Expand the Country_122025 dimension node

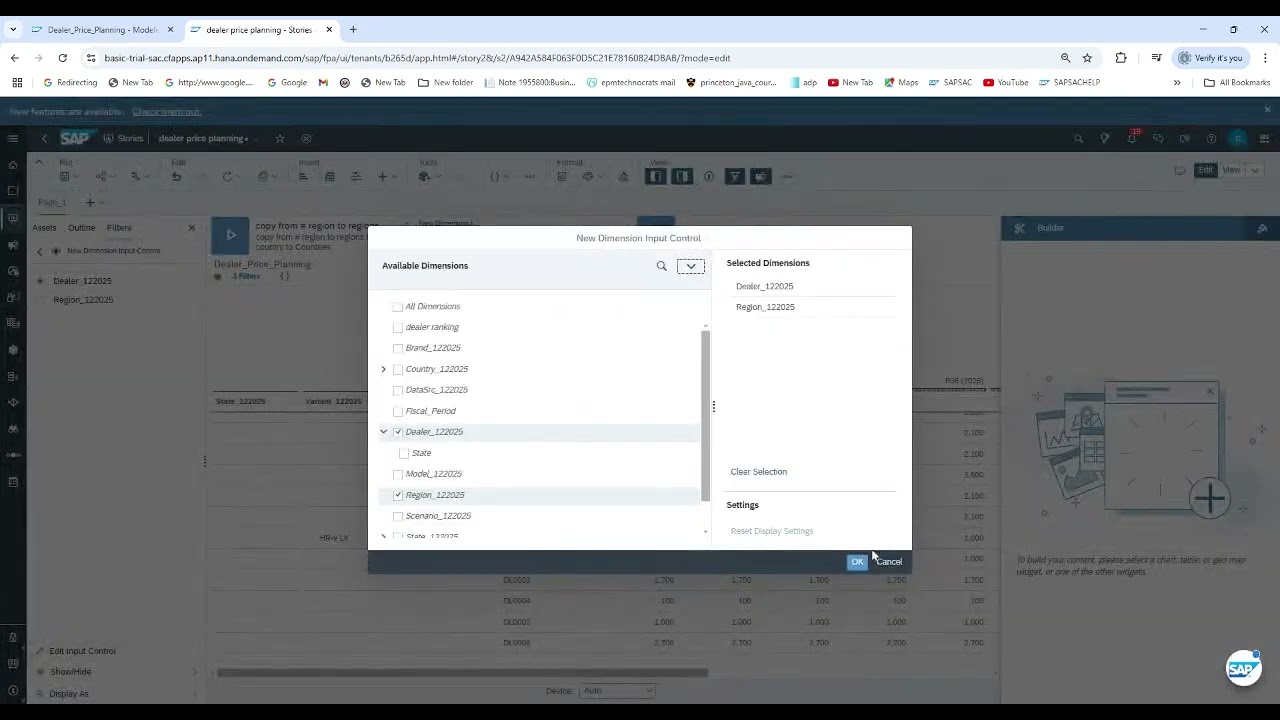(x=383, y=370)
